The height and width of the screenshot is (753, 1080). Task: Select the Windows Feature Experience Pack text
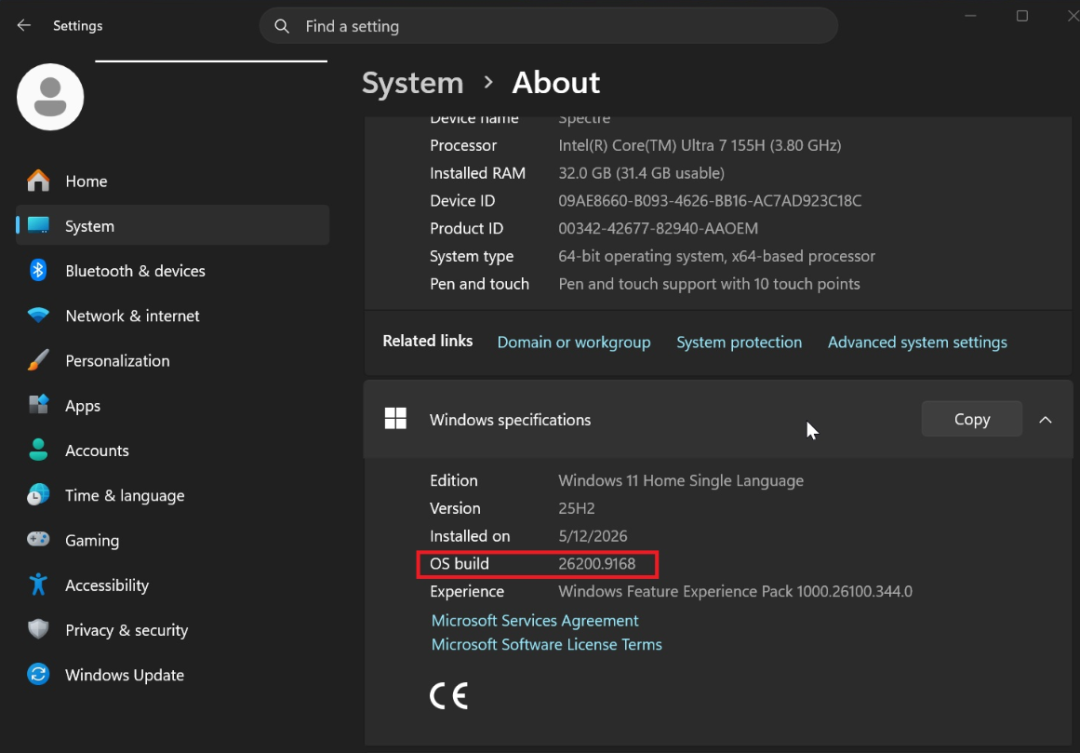pyautogui.click(x=735, y=591)
